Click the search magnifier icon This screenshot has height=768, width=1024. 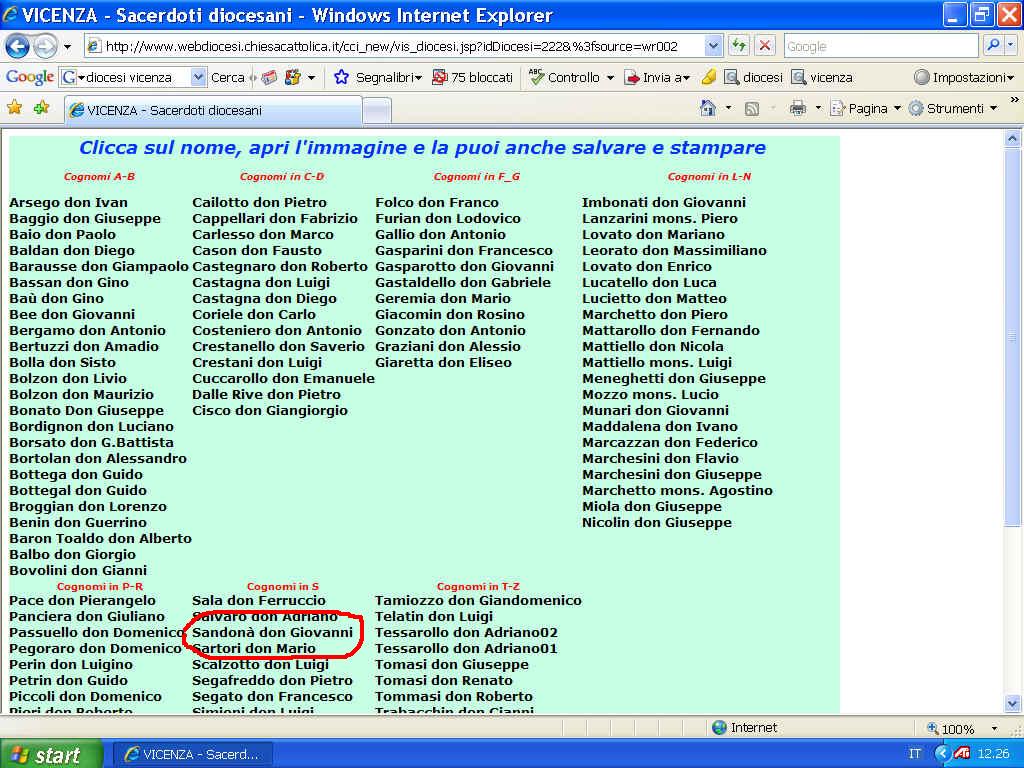[x=993, y=46]
